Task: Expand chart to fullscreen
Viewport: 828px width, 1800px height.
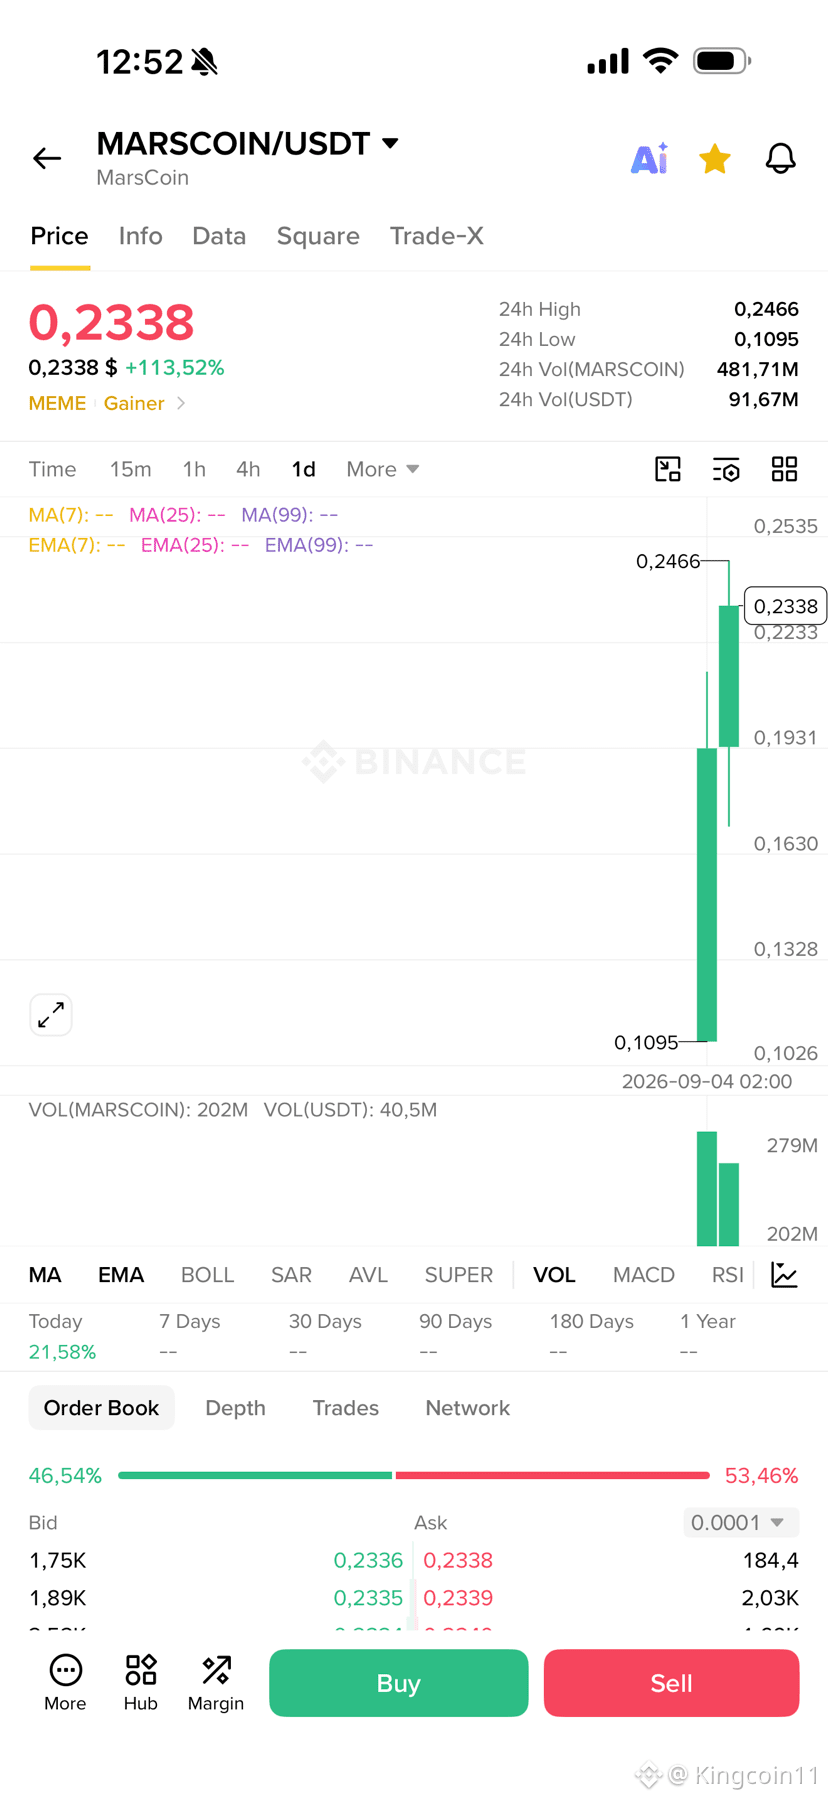Action: click(x=51, y=1015)
